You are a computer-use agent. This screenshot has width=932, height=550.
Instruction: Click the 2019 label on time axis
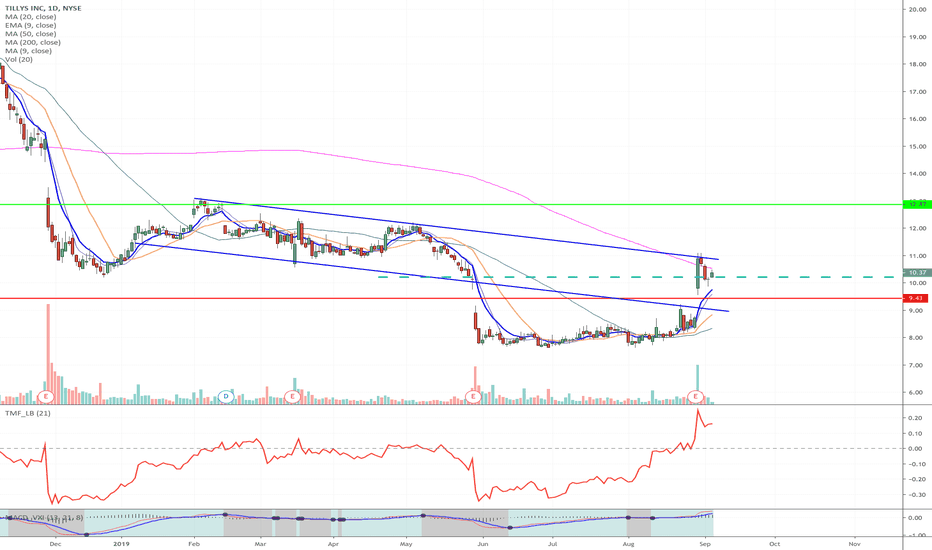tap(121, 543)
